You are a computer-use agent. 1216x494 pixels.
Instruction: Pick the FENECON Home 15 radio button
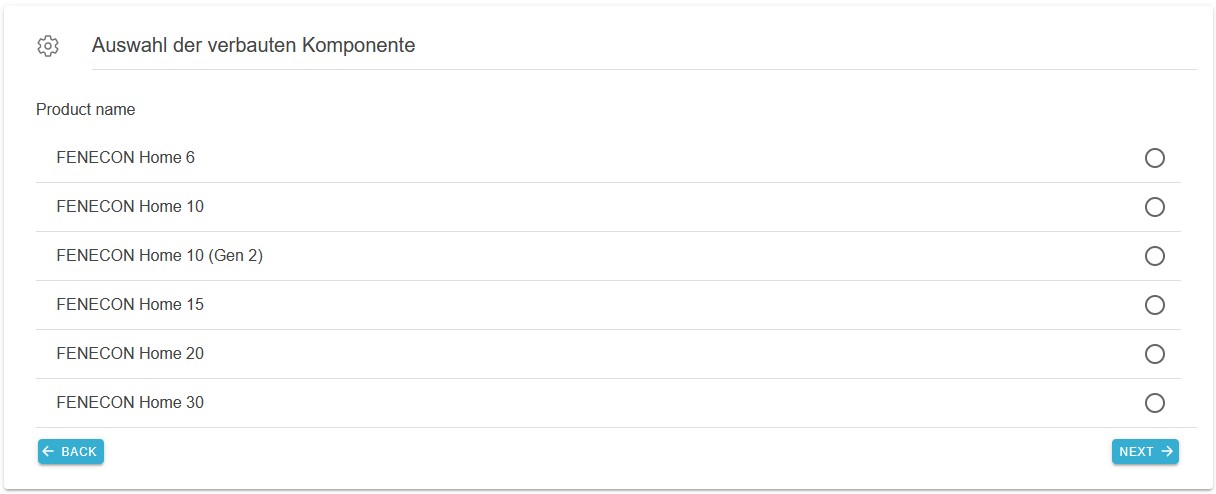tap(1154, 305)
